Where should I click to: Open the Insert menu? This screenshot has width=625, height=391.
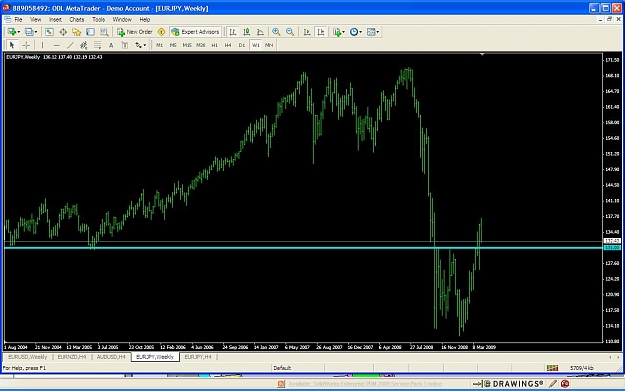55,19
